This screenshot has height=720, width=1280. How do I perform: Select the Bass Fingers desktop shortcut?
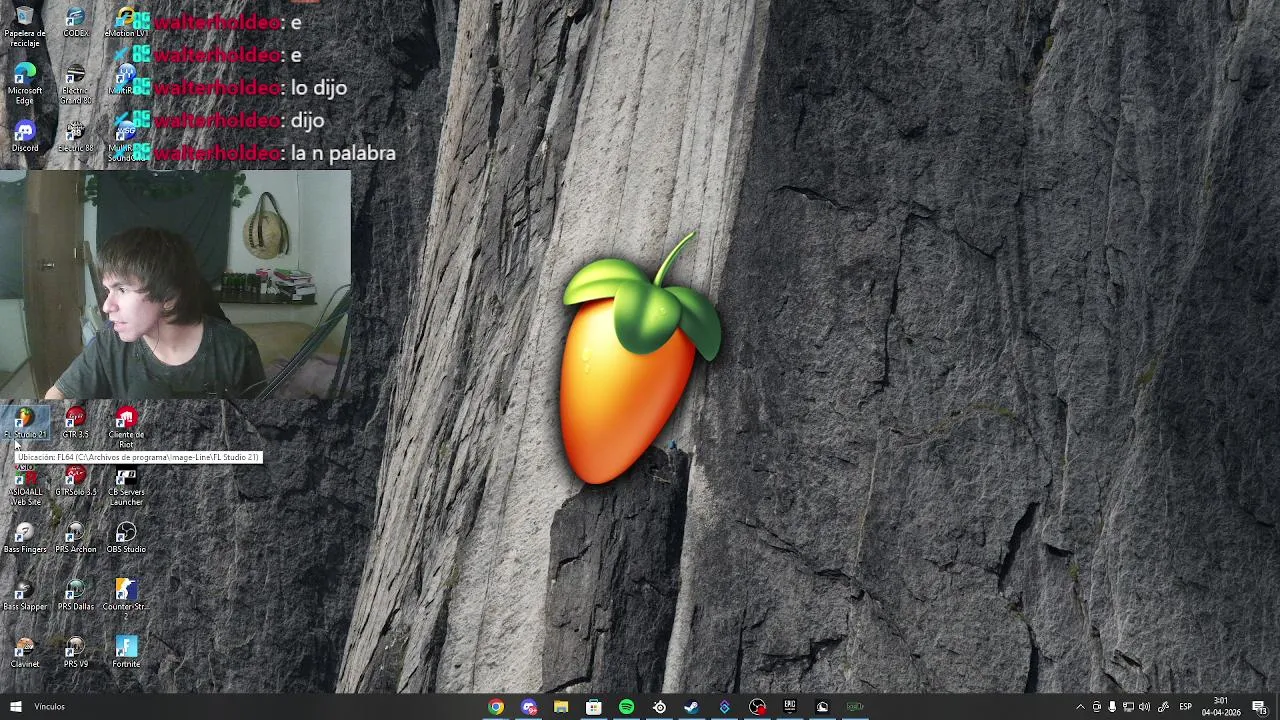pyautogui.click(x=25, y=538)
